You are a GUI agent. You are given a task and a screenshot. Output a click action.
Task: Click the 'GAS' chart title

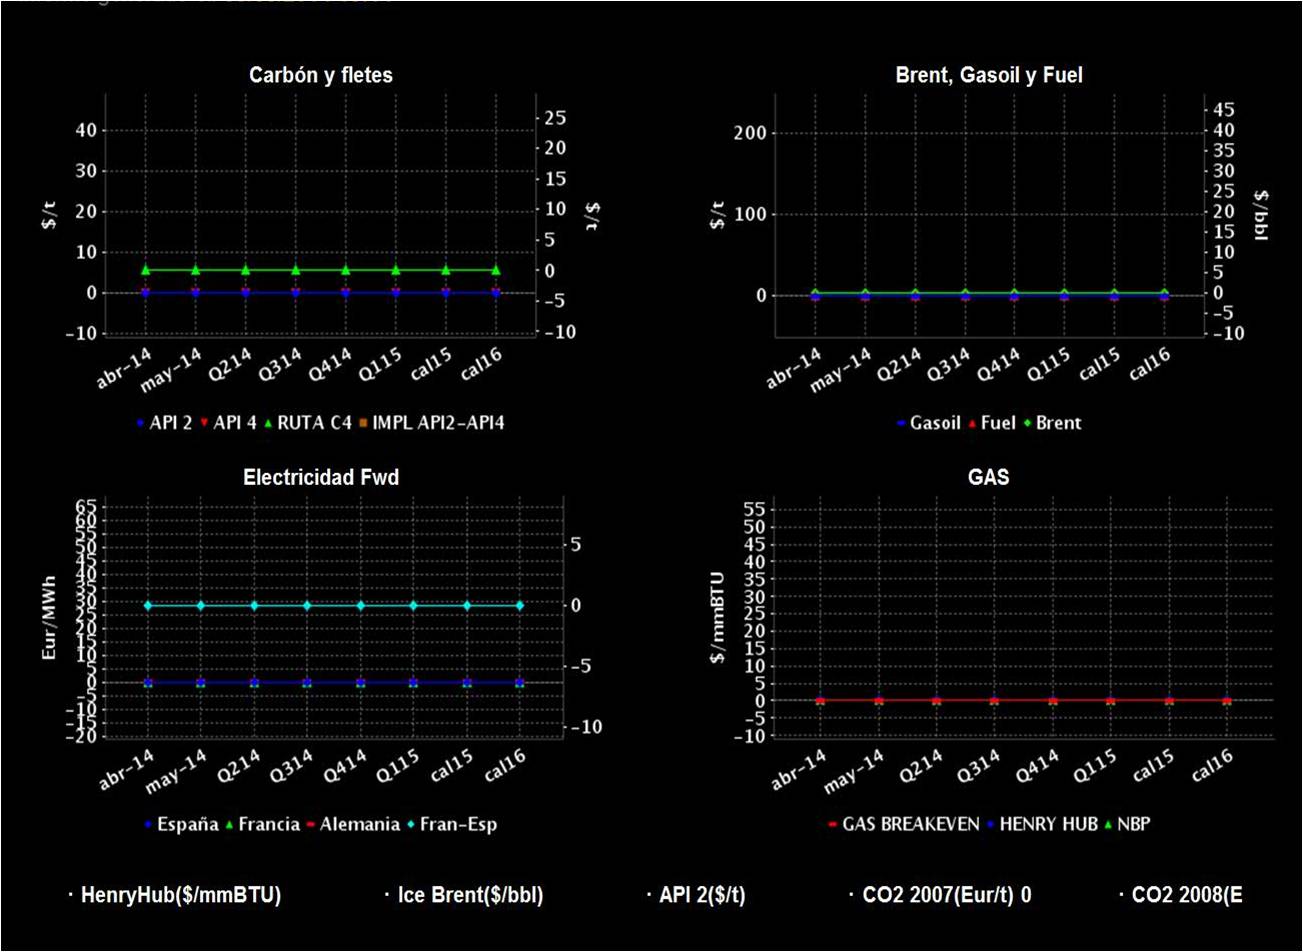click(x=988, y=478)
